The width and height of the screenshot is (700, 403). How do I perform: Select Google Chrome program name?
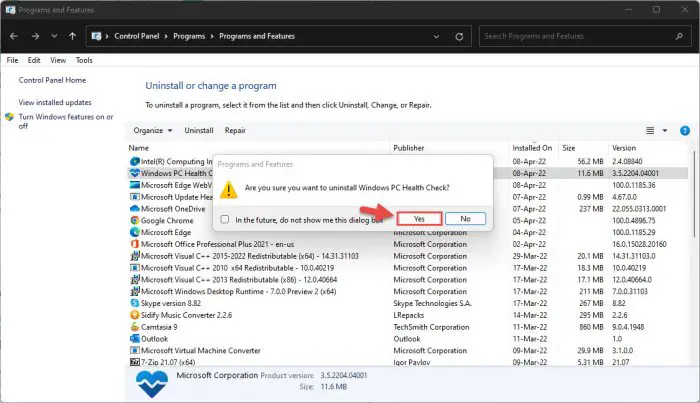pyautogui.click(x=167, y=220)
